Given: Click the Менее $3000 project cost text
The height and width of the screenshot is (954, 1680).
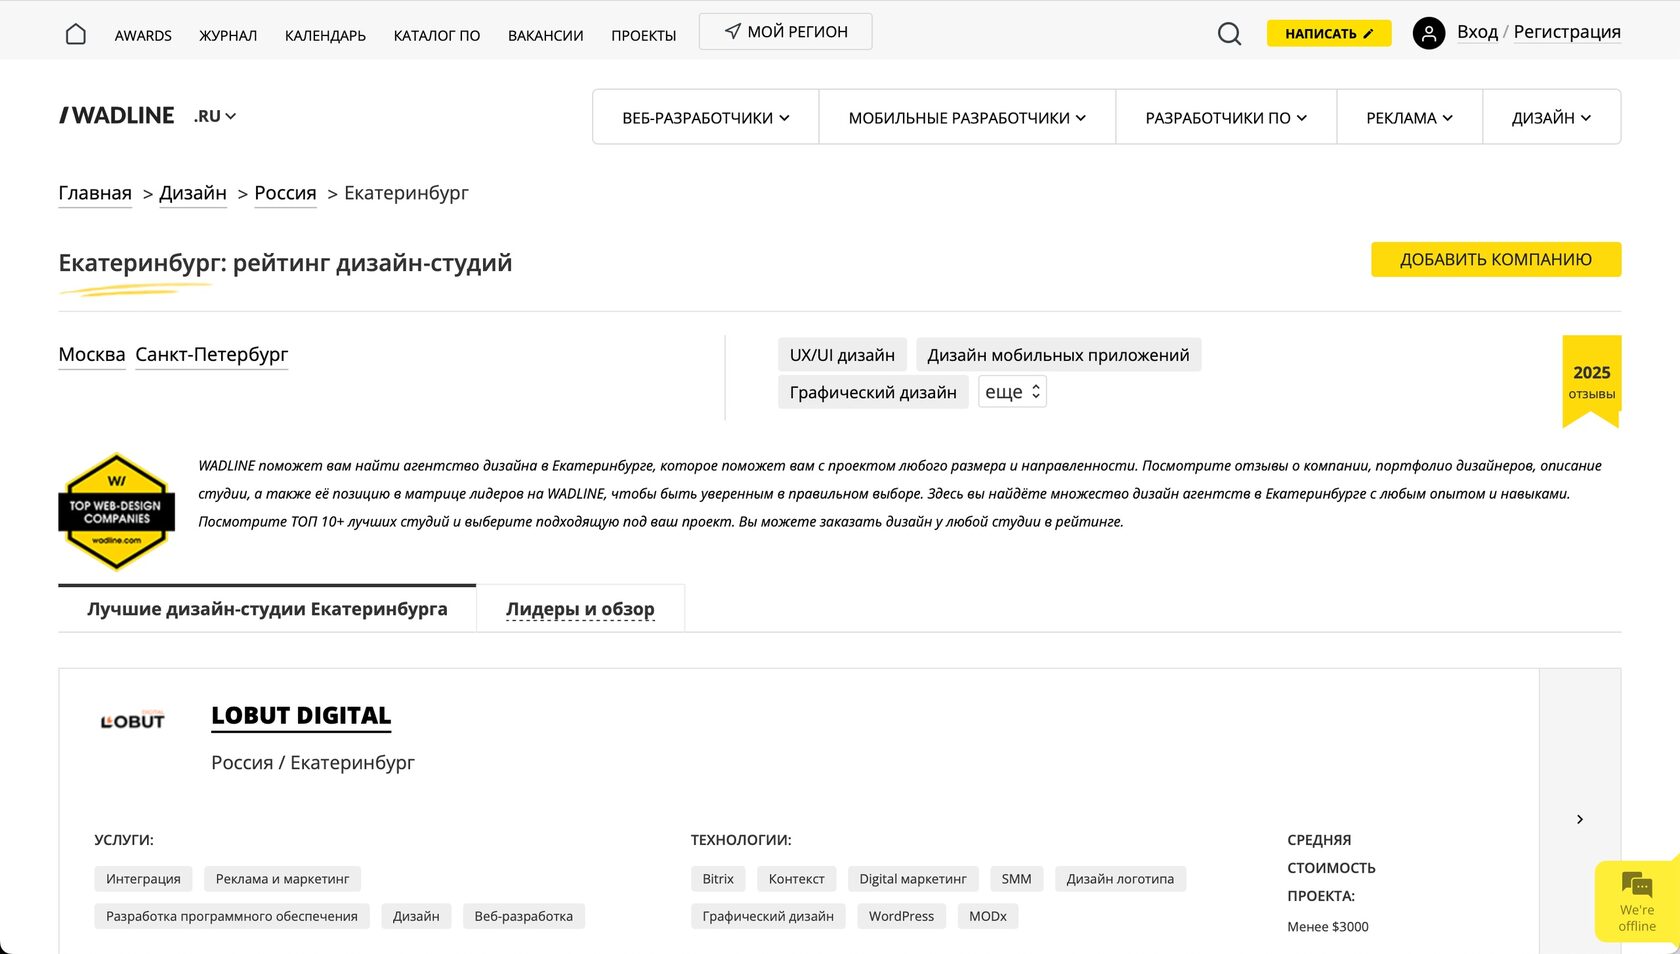Looking at the screenshot, I should point(1328,927).
